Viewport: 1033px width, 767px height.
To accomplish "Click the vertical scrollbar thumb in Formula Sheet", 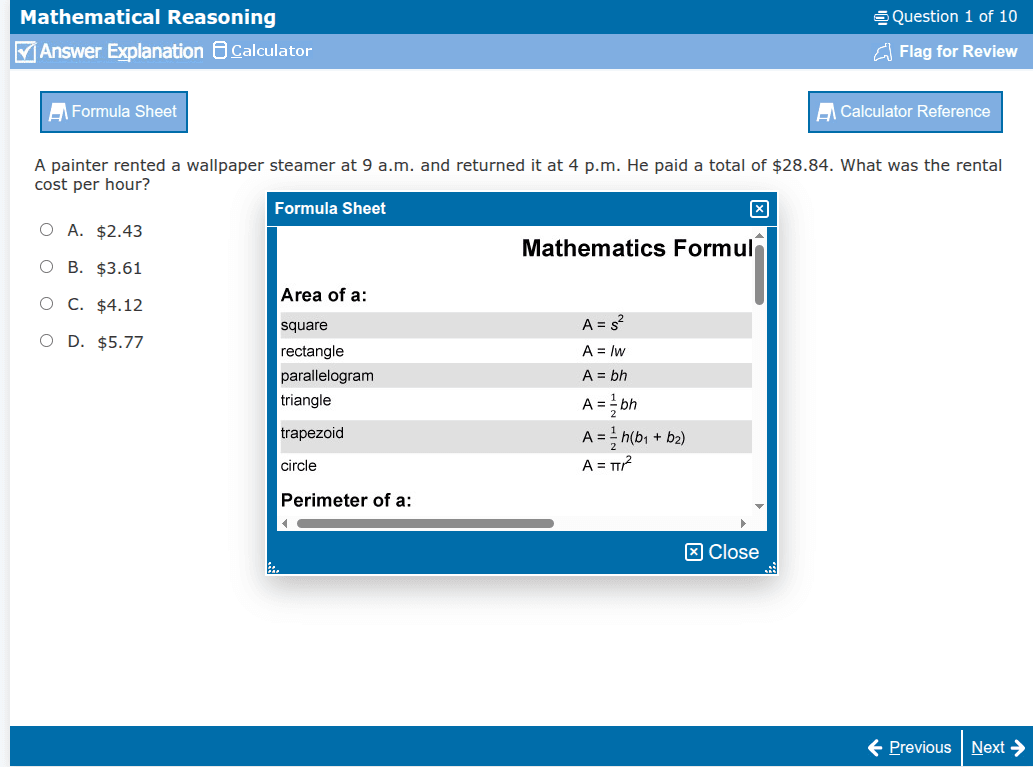I will point(759,273).
